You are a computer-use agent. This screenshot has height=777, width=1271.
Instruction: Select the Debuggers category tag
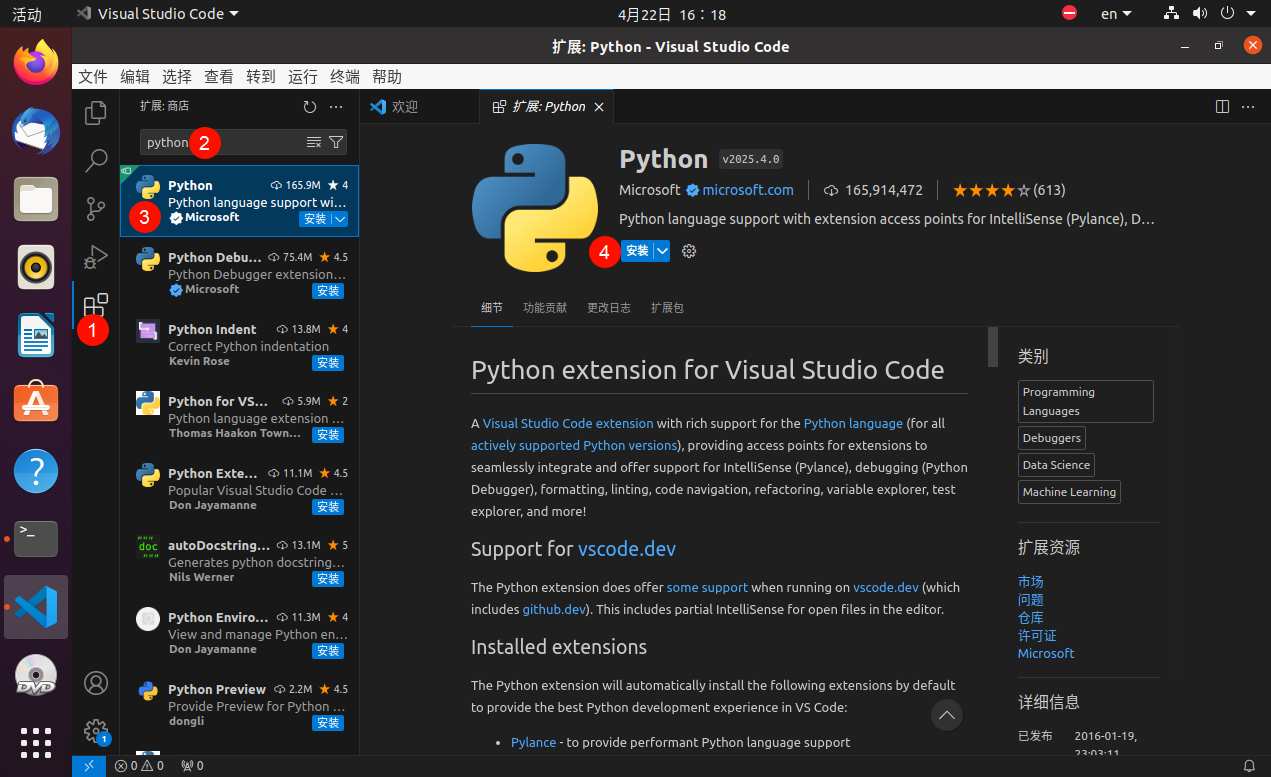[1052, 438]
